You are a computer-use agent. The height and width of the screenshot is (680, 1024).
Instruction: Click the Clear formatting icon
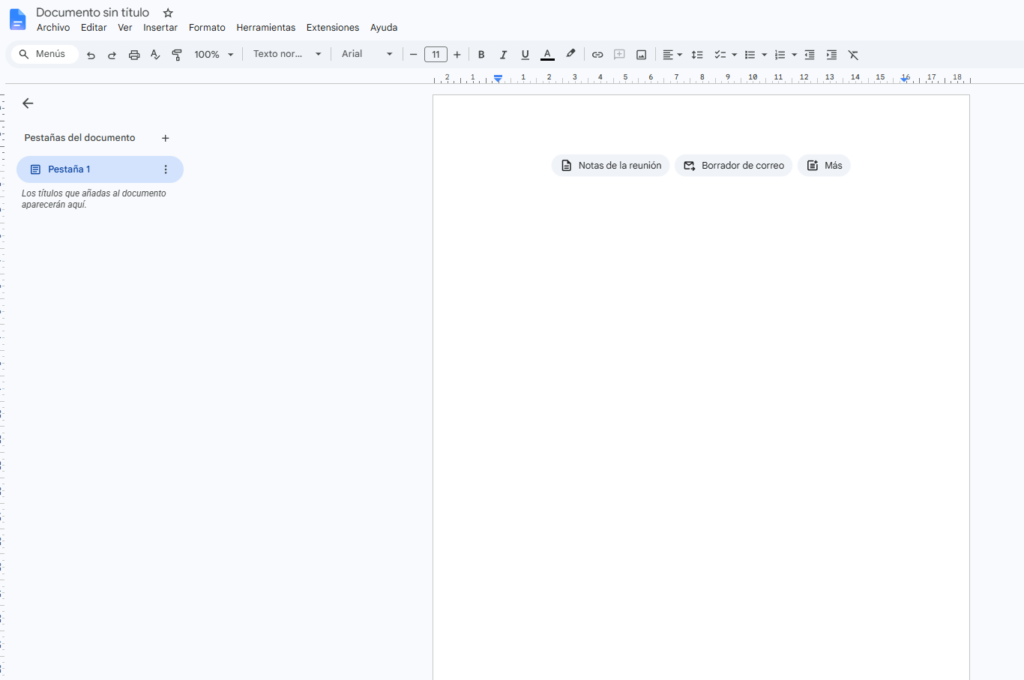(853, 55)
